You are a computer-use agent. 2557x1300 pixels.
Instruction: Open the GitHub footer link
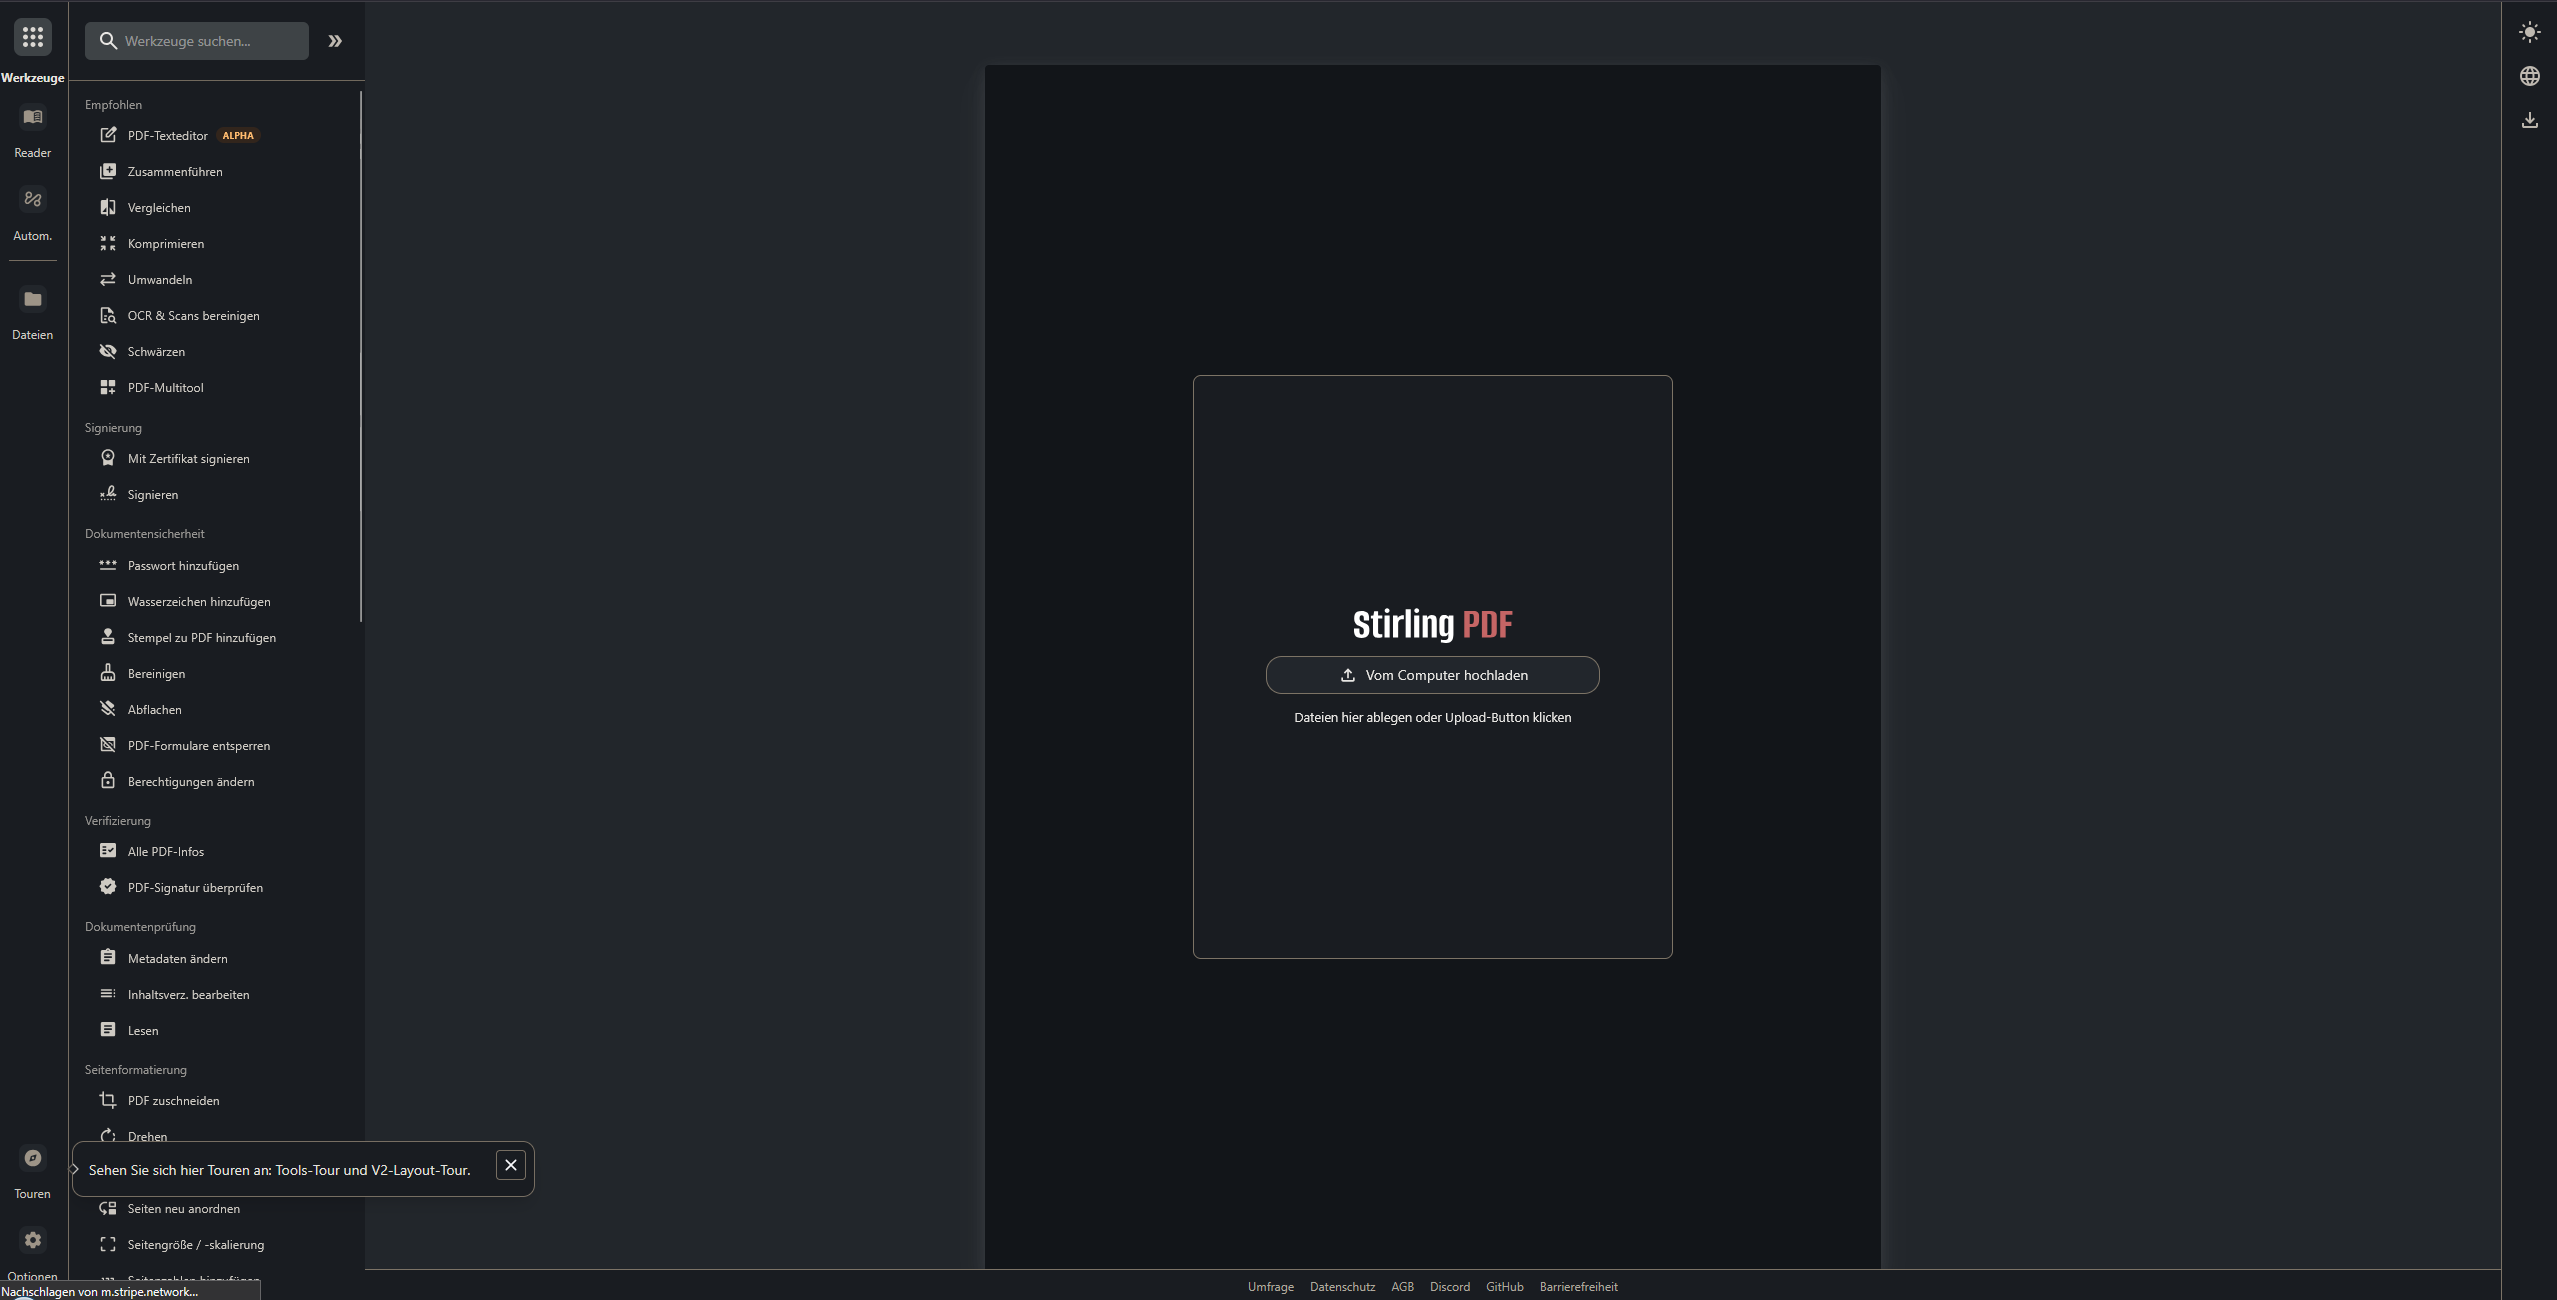[x=1504, y=1287]
